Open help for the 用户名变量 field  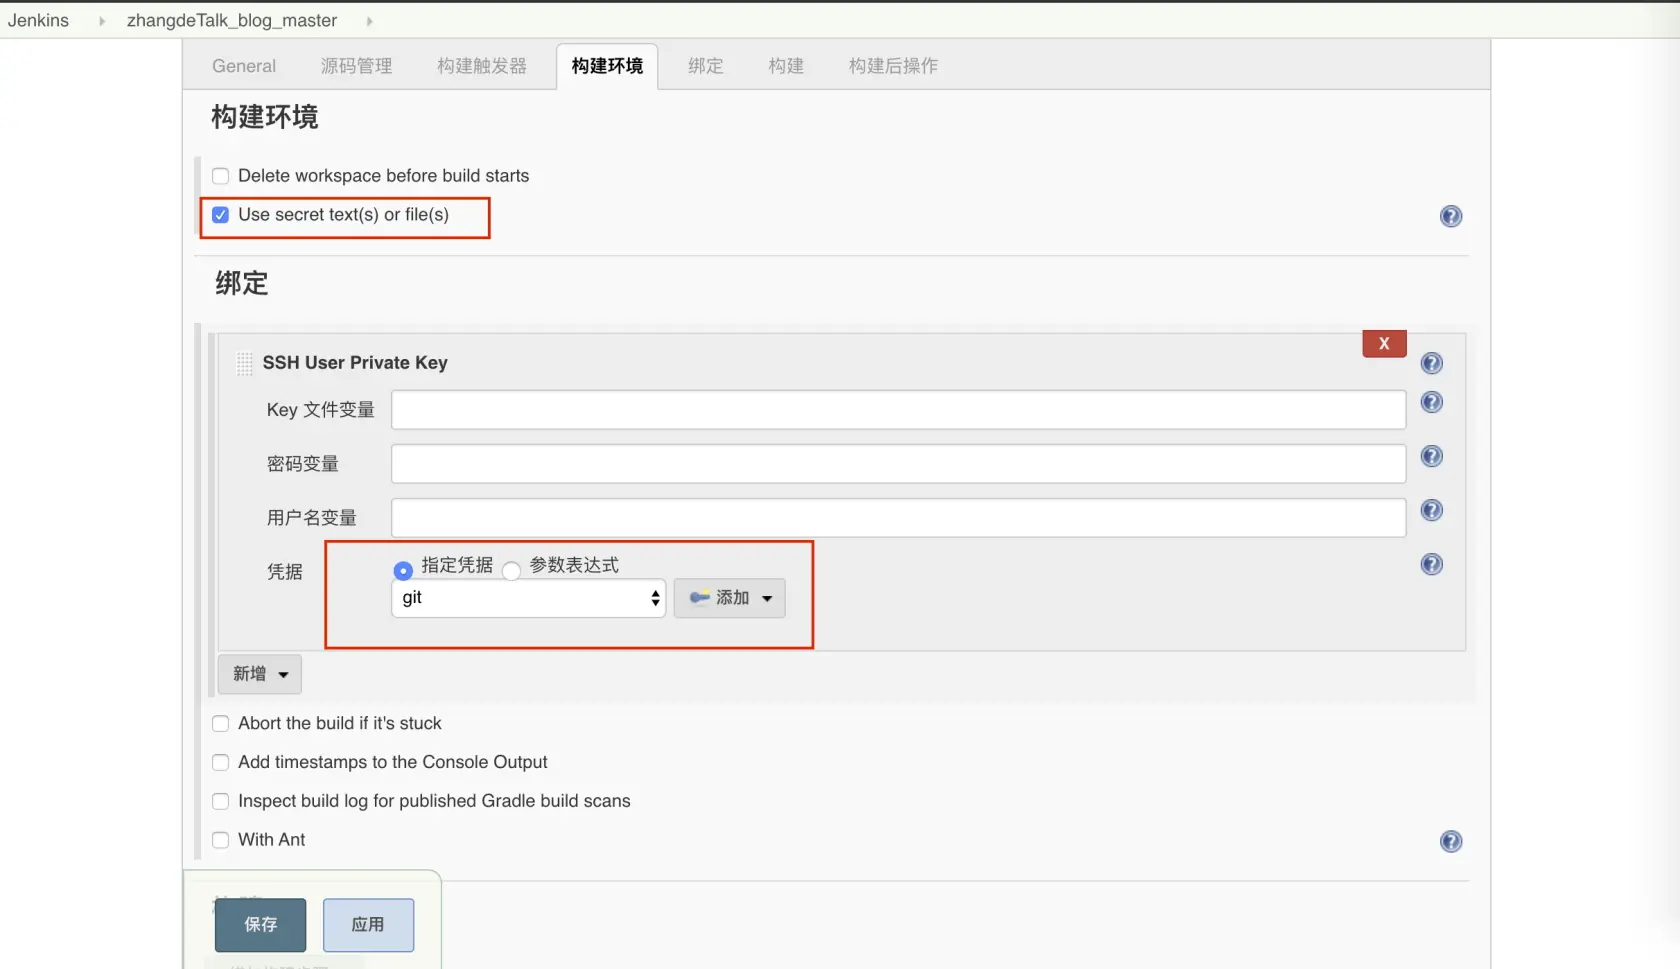pyautogui.click(x=1430, y=510)
